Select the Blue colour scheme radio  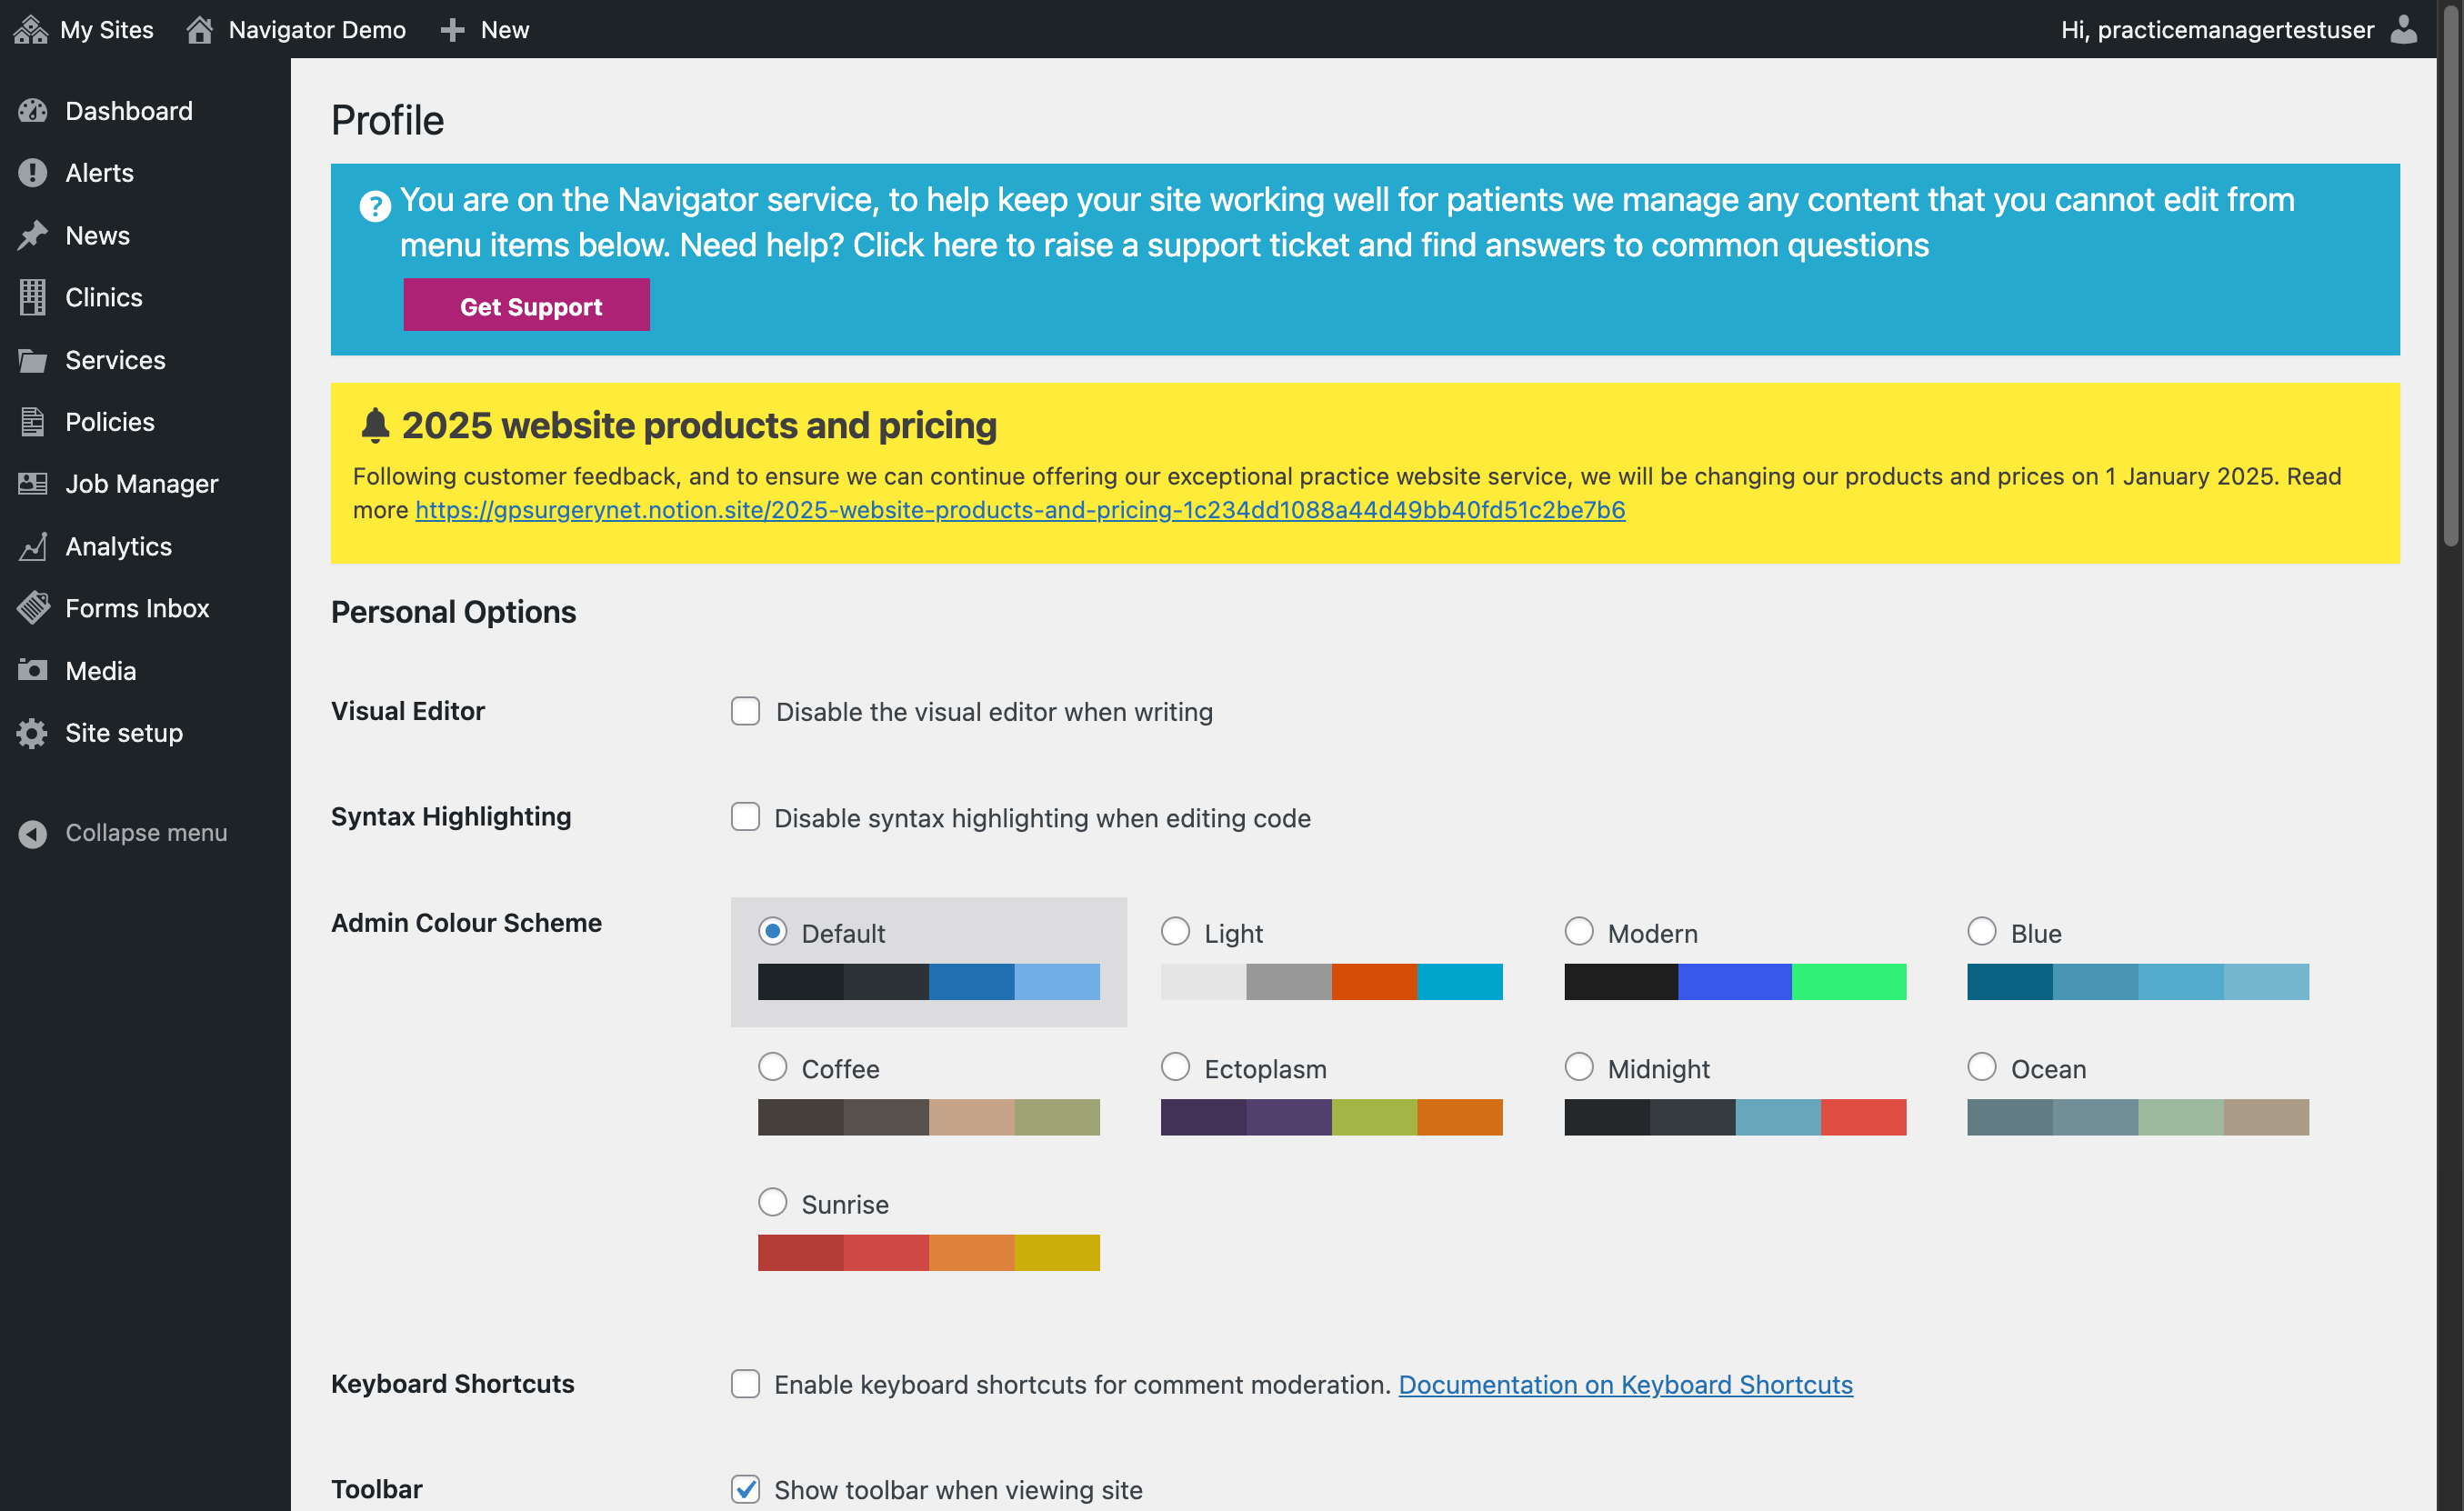[x=1982, y=931]
